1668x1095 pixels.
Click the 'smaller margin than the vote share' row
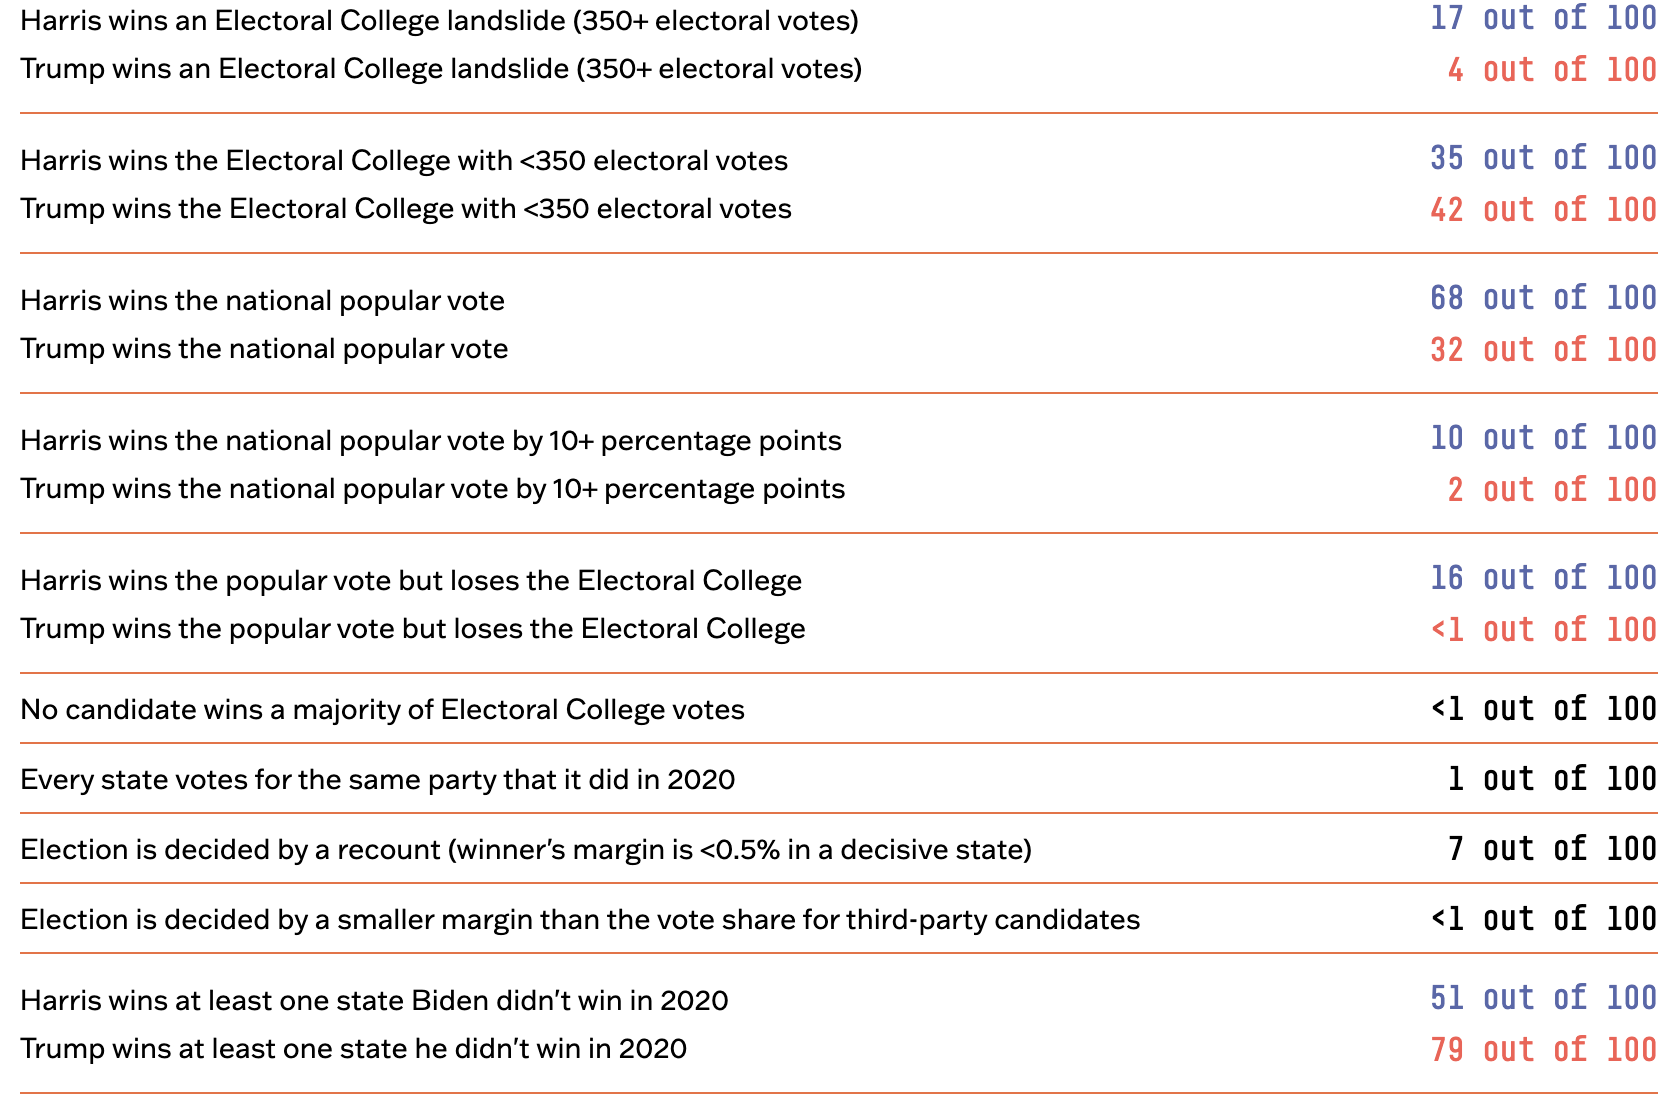coord(580,920)
